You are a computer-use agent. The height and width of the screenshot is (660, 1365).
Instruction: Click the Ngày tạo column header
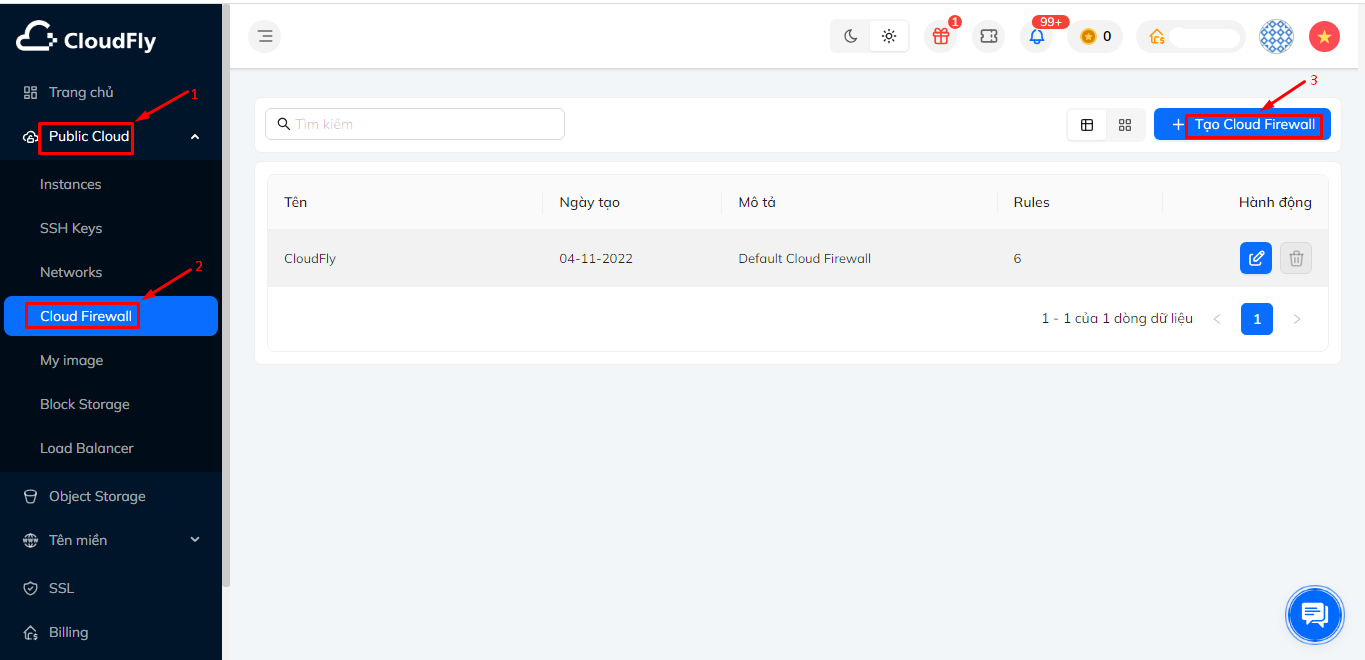pos(590,202)
